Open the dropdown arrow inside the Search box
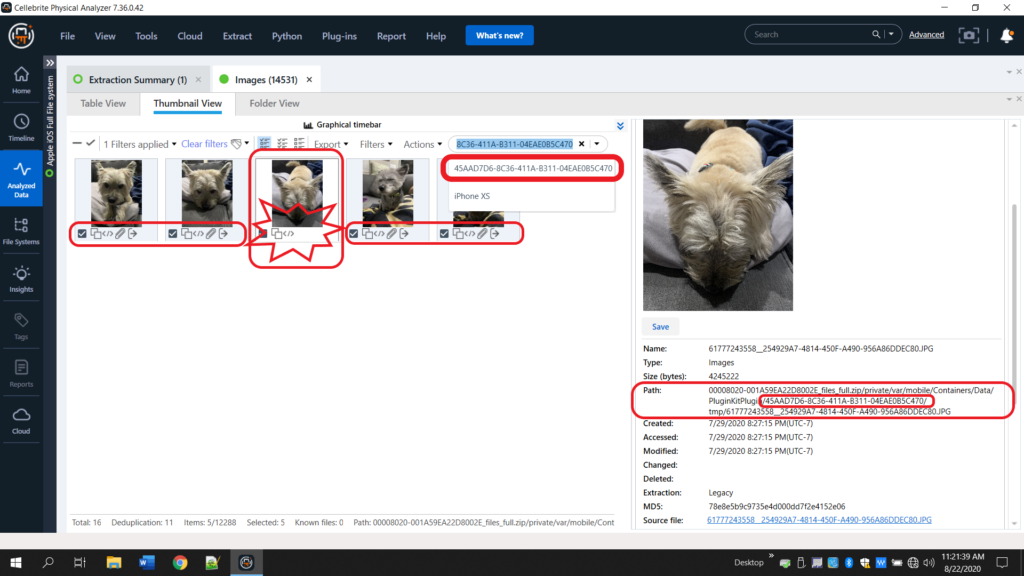1024x576 pixels. (x=891, y=35)
